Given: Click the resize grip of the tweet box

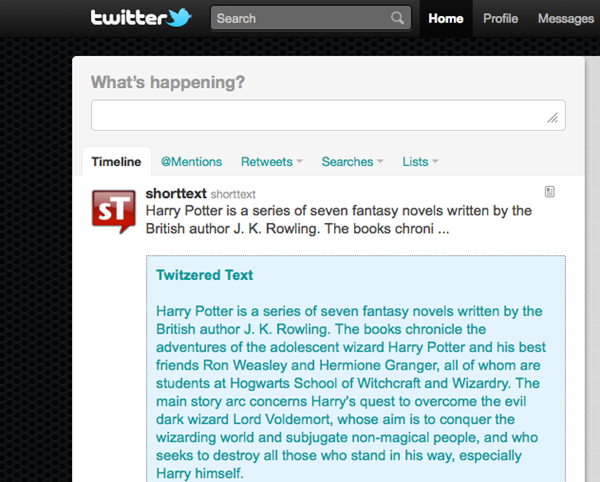Looking at the screenshot, I should click(553, 118).
